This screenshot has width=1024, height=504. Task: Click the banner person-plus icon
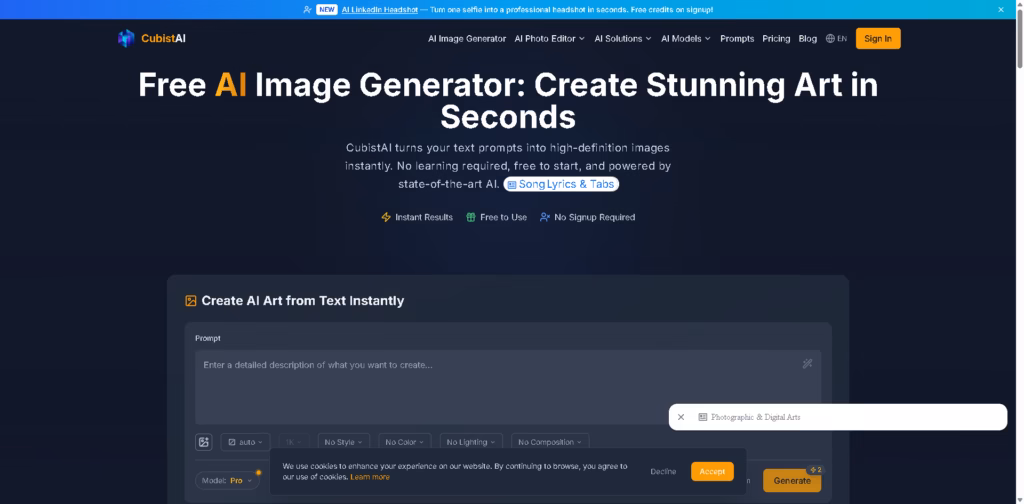point(308,10)
